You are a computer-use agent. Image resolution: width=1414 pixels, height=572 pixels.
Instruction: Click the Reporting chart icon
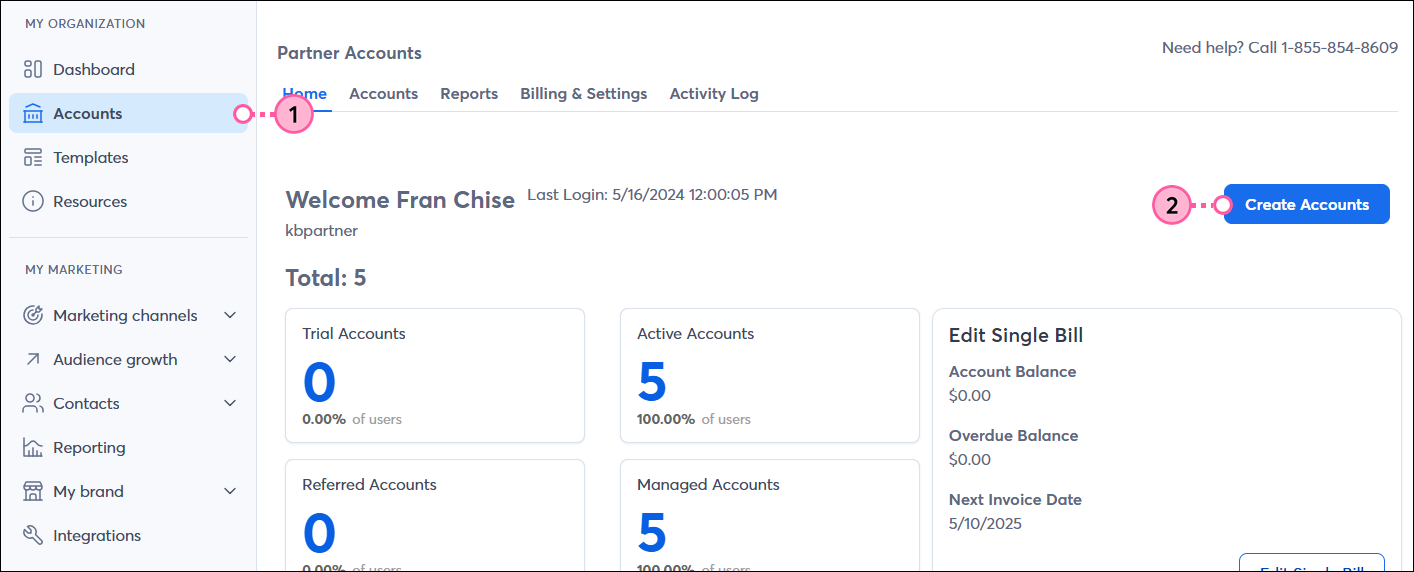[33, 447]
